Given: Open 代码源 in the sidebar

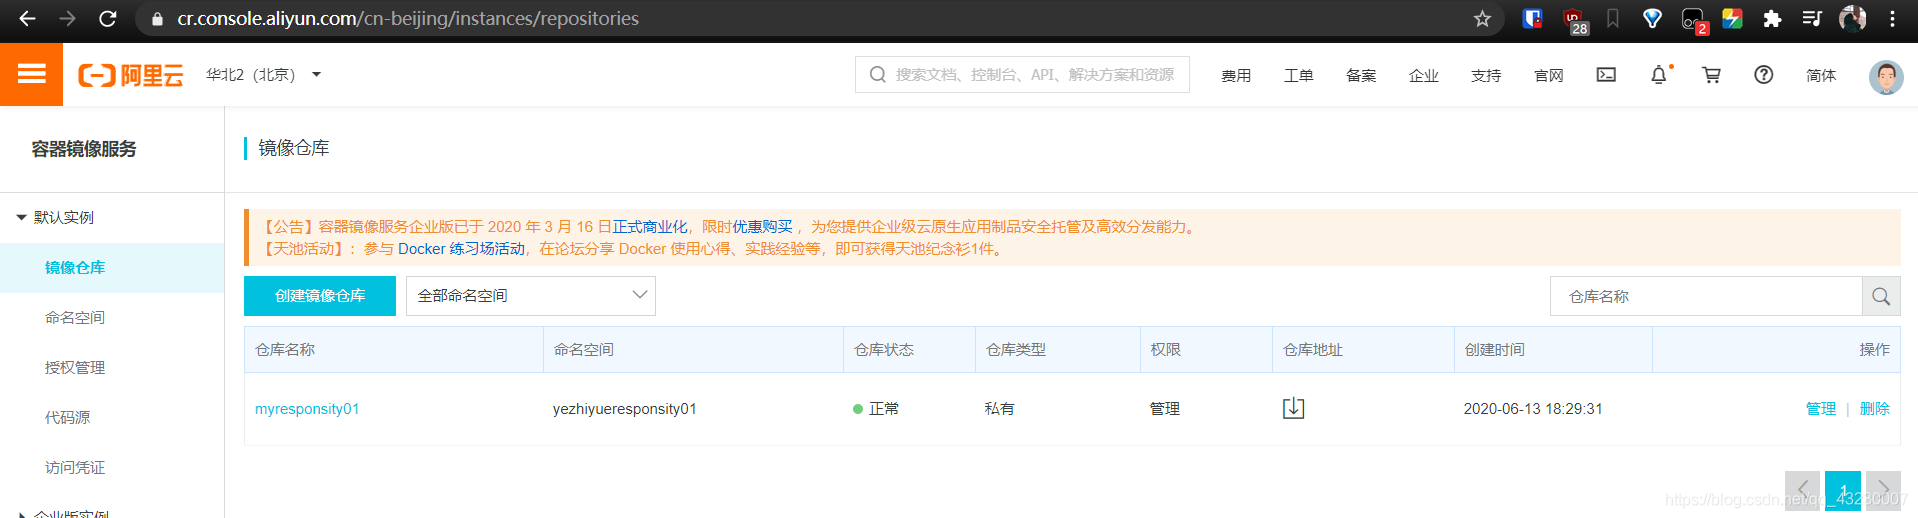Looking at the screenshot, I should coord(67,417).
